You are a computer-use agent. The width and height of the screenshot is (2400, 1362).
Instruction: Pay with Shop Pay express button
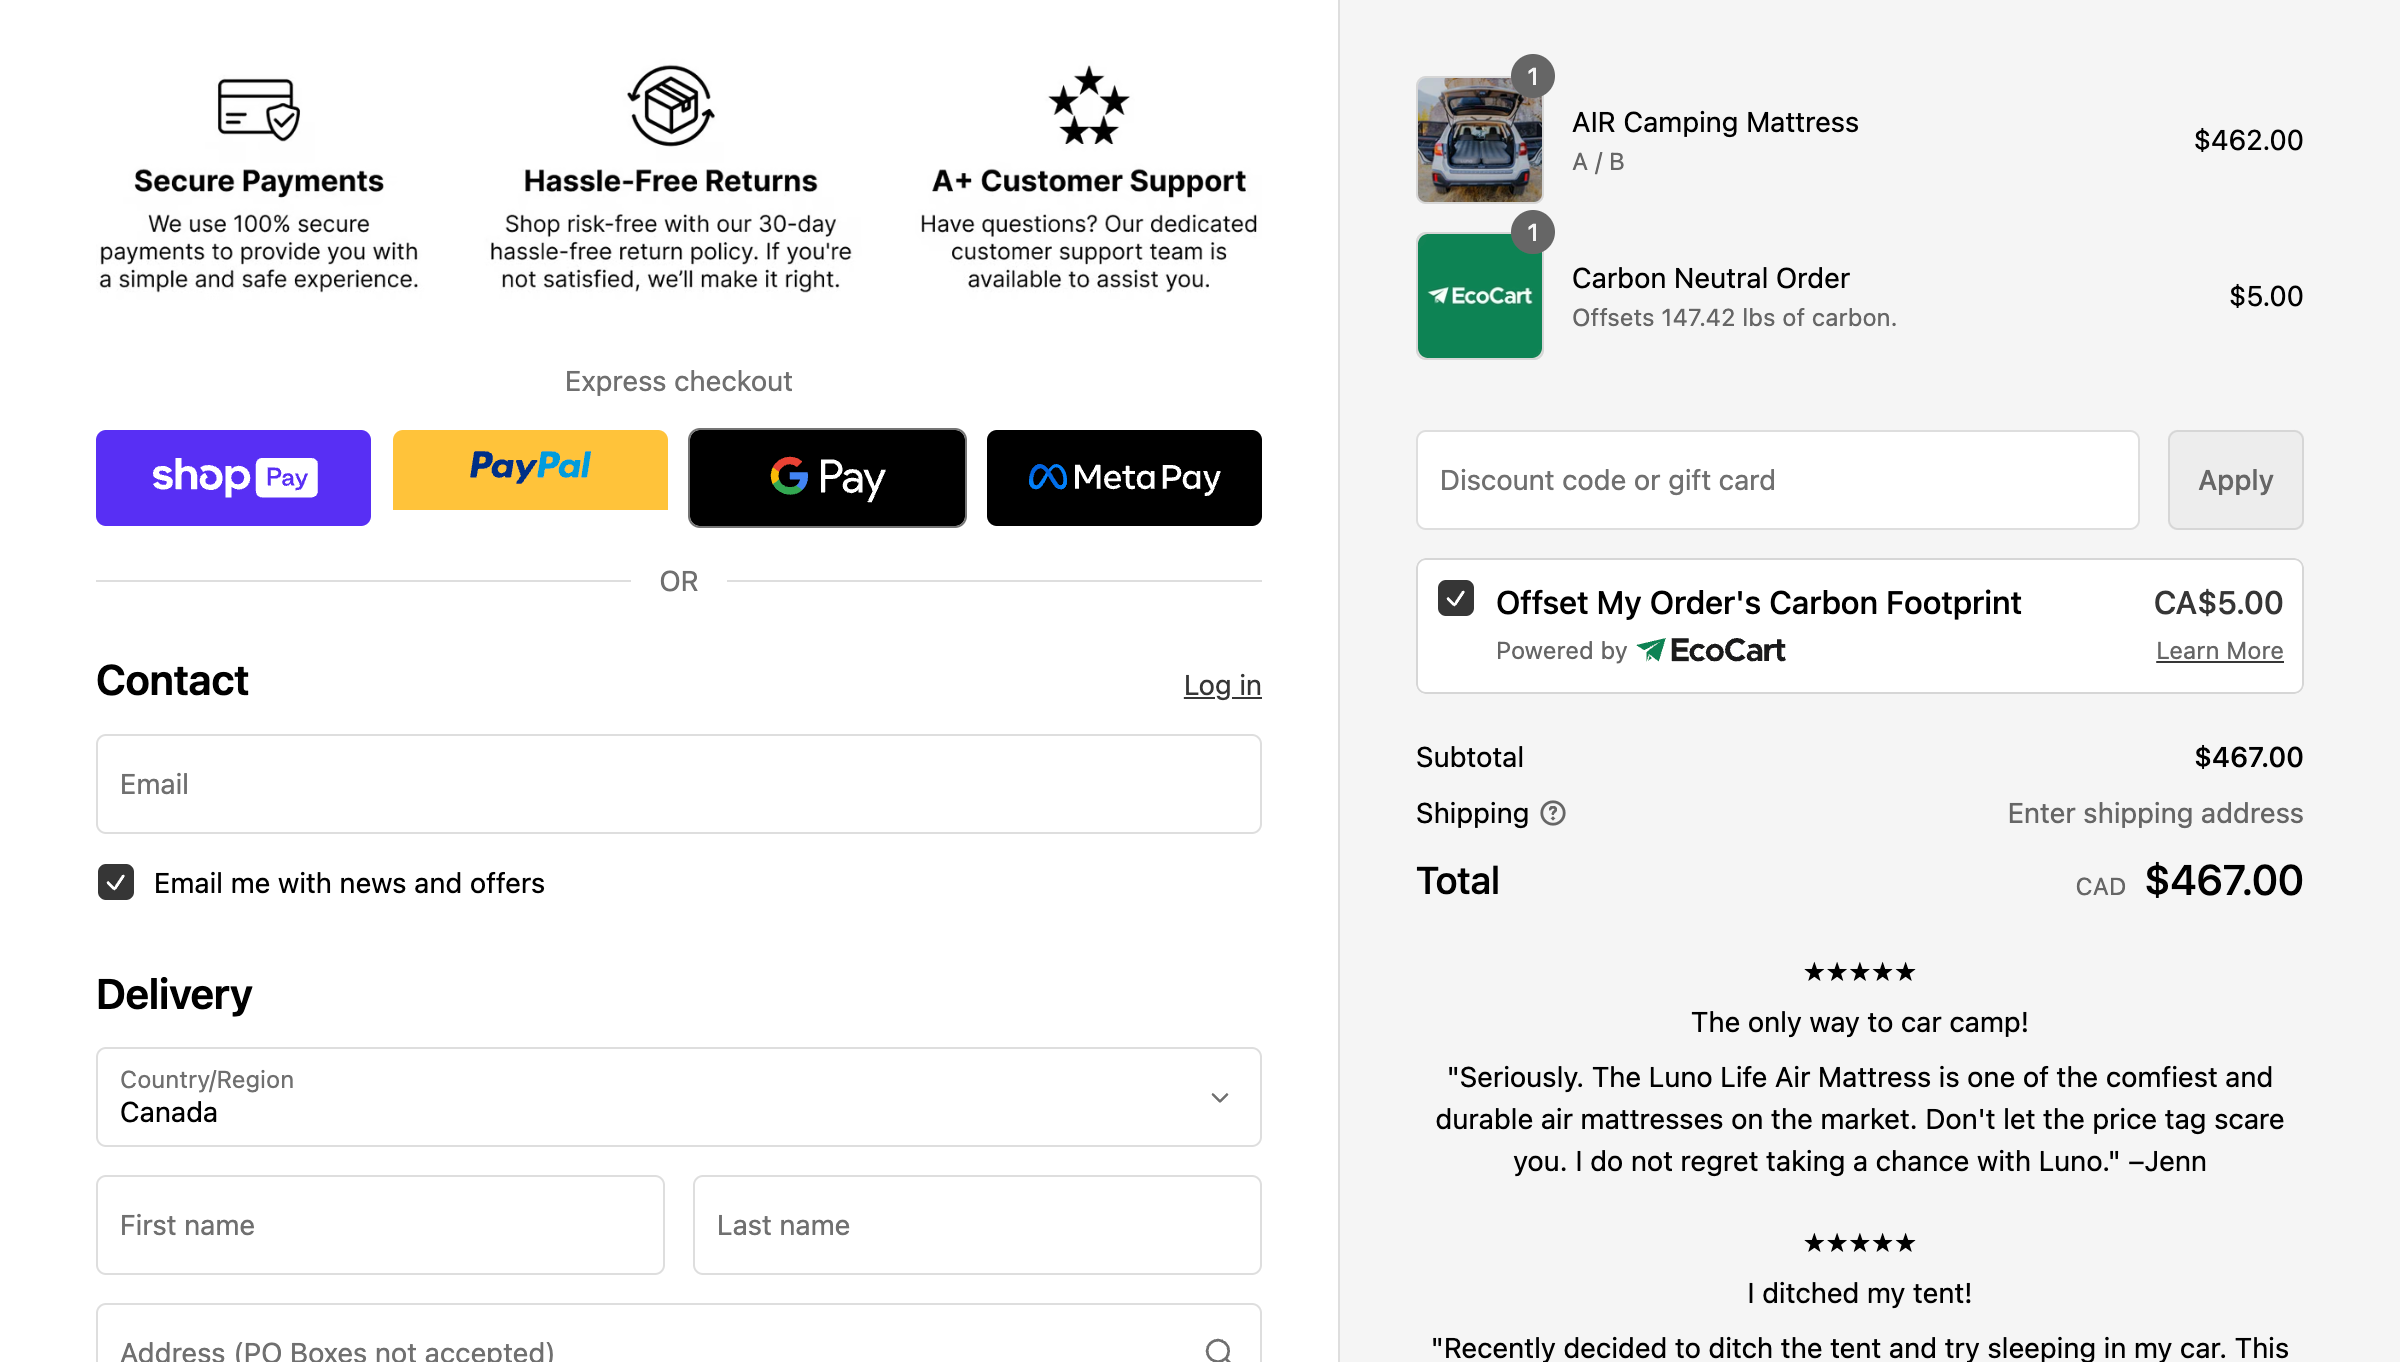233,478
